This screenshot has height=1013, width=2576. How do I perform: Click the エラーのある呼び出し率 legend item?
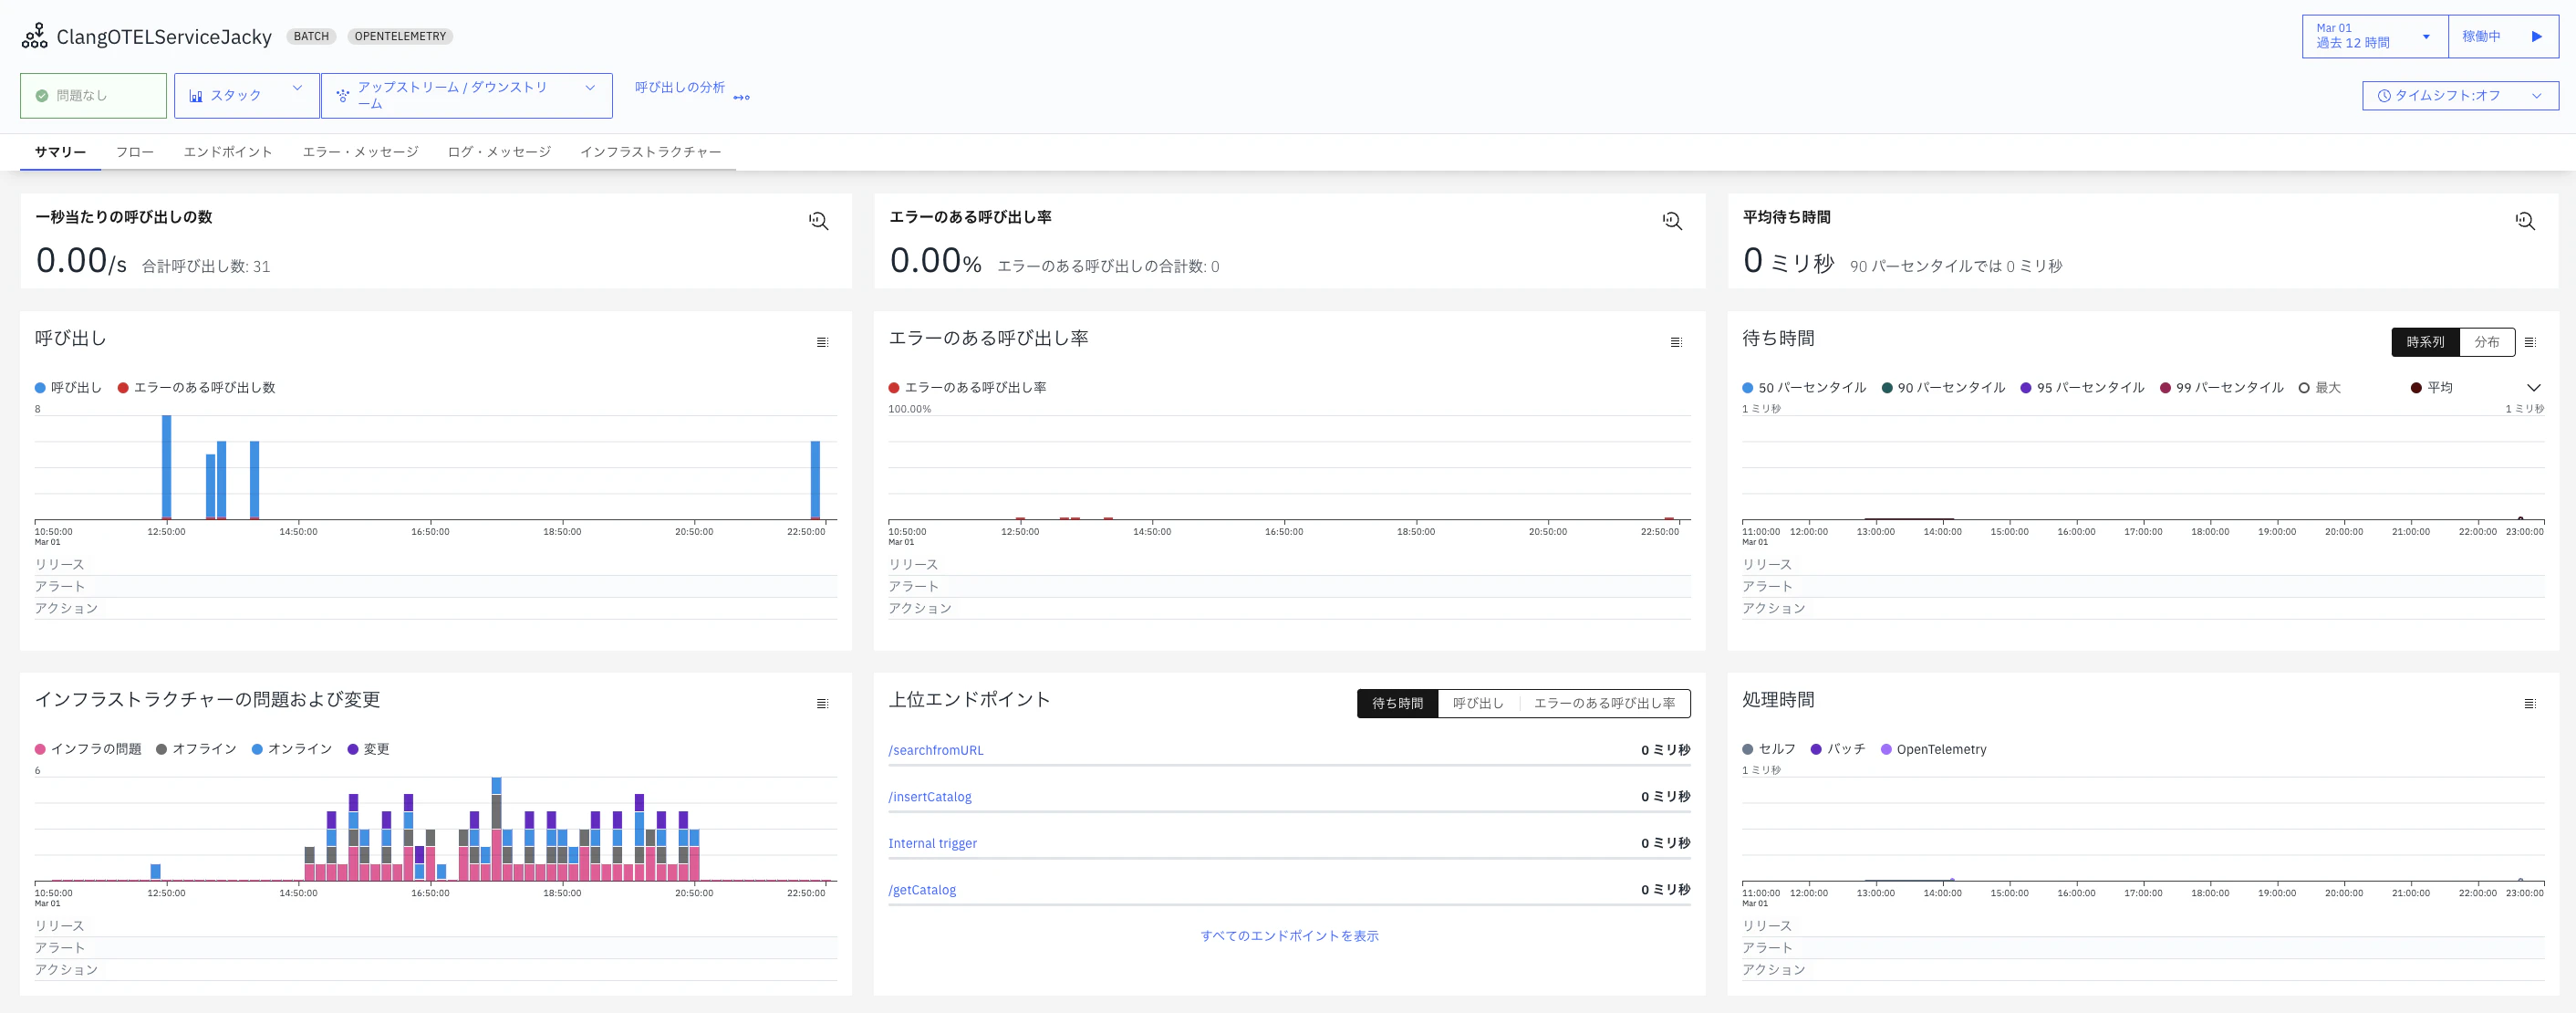pos(967,388)
